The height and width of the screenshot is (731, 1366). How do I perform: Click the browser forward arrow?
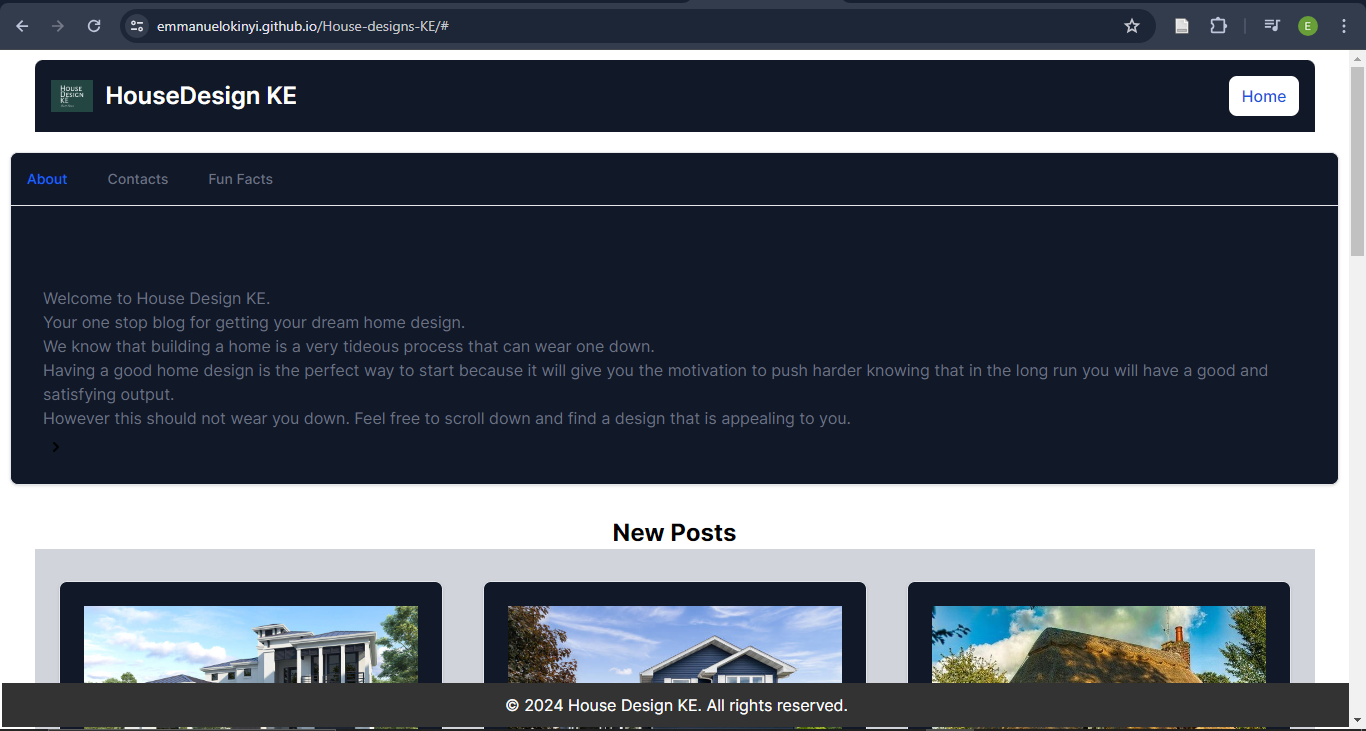tap(58, 26)
